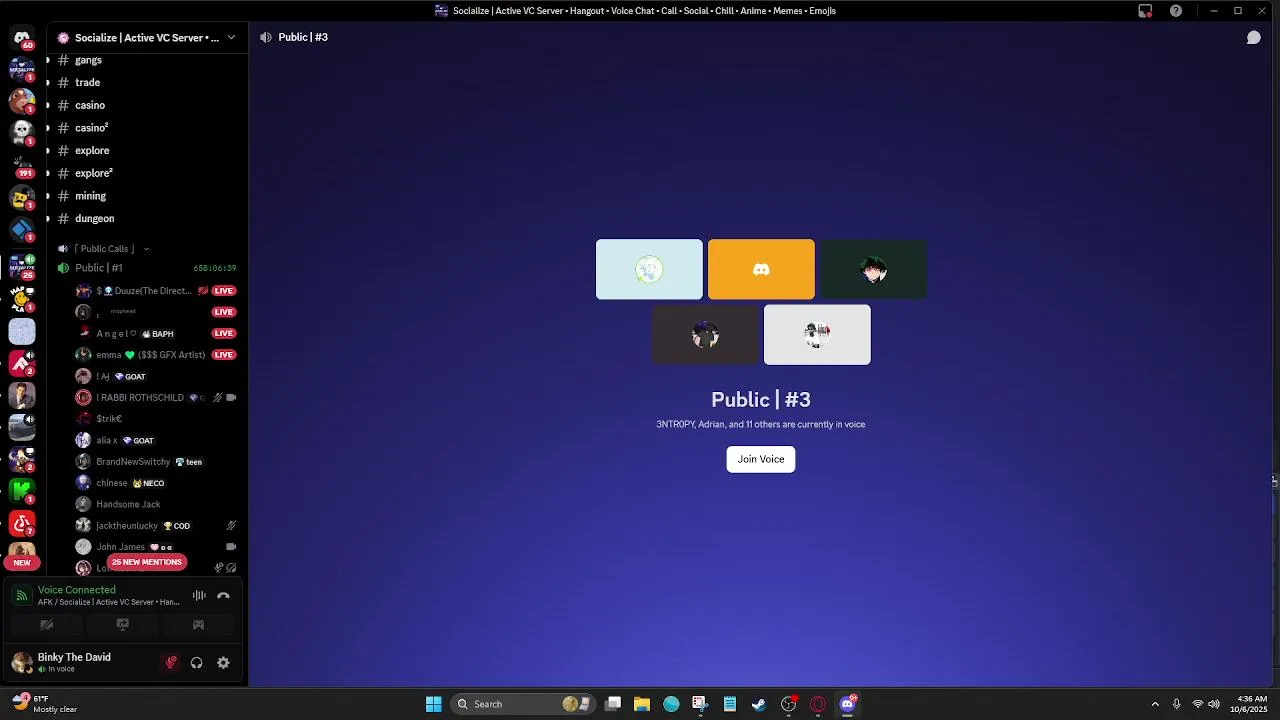1280x720 pixels.
Task: Watch Angel's LIVE stream badge
Action: coord(224,334)
